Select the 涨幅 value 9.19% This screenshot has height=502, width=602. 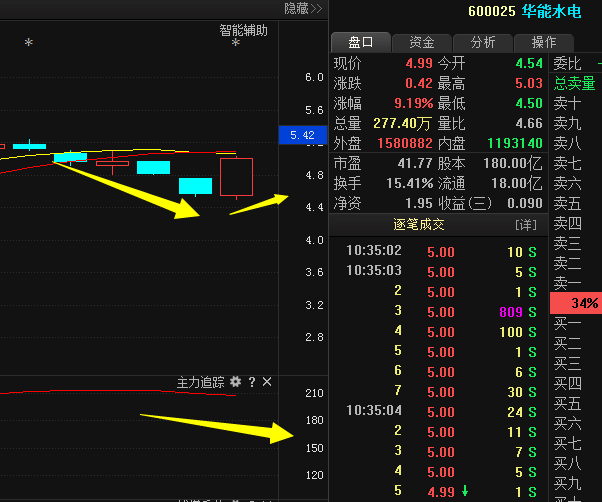(x=413, y=103)
